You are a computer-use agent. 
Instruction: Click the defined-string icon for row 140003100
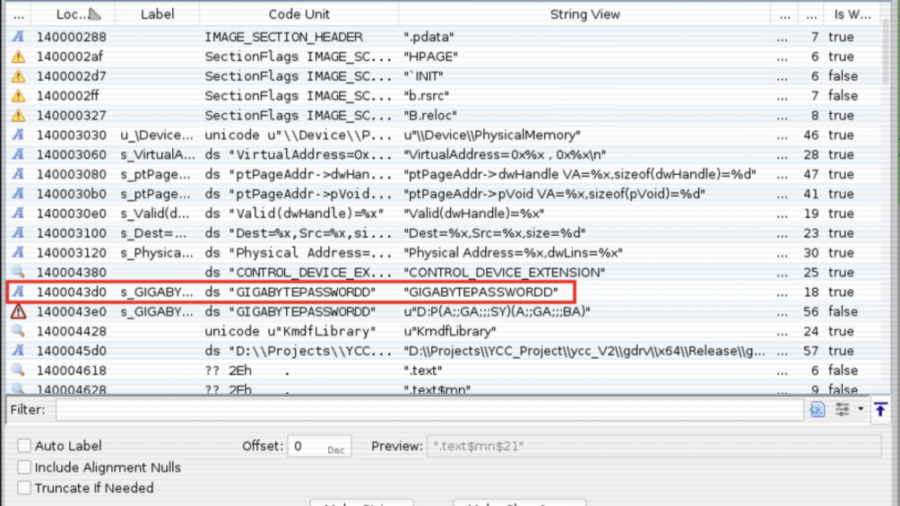point(18,233)
